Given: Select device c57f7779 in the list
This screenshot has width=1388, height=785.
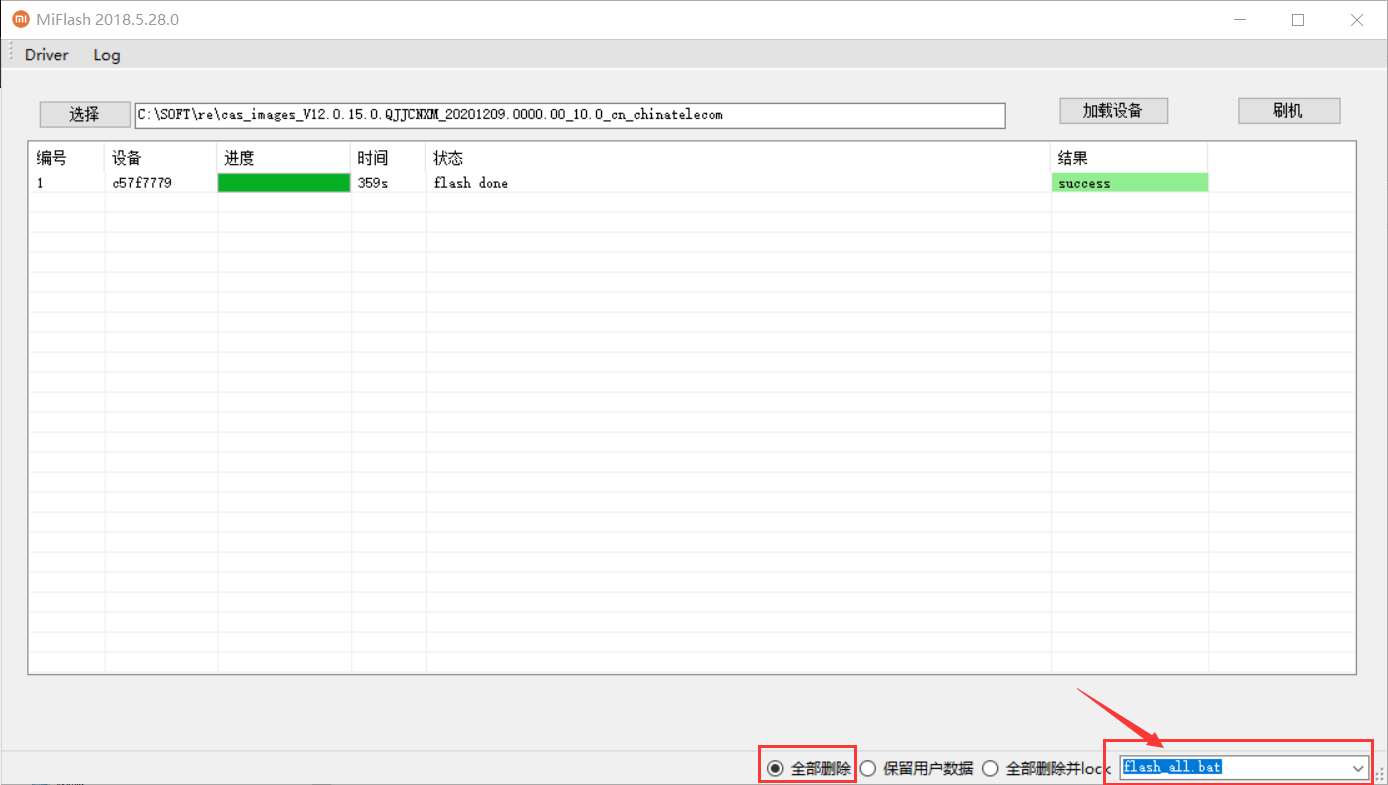Looking at the screenshot, I should 142,183.
